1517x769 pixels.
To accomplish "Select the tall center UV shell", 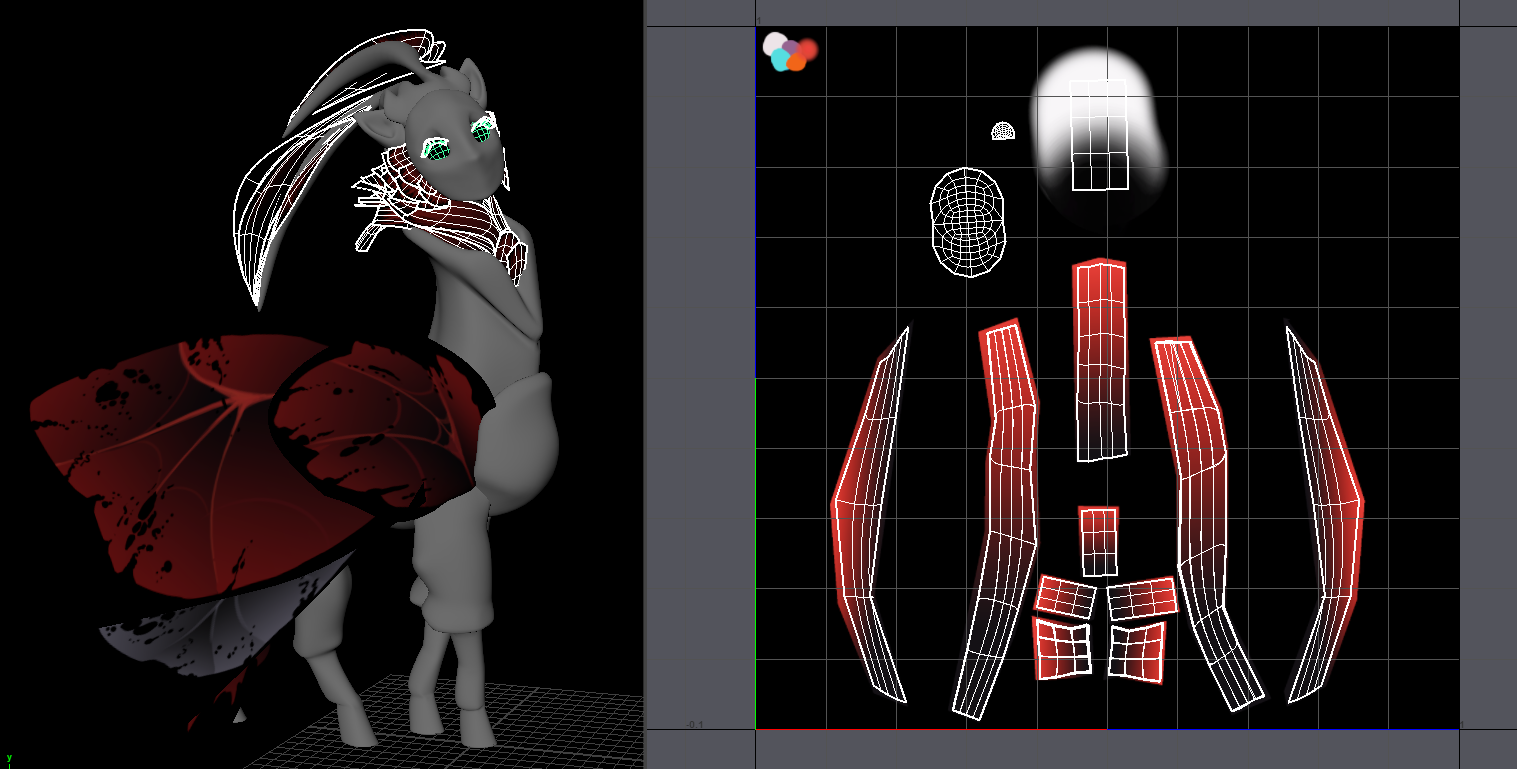I will coord(1100,361).
